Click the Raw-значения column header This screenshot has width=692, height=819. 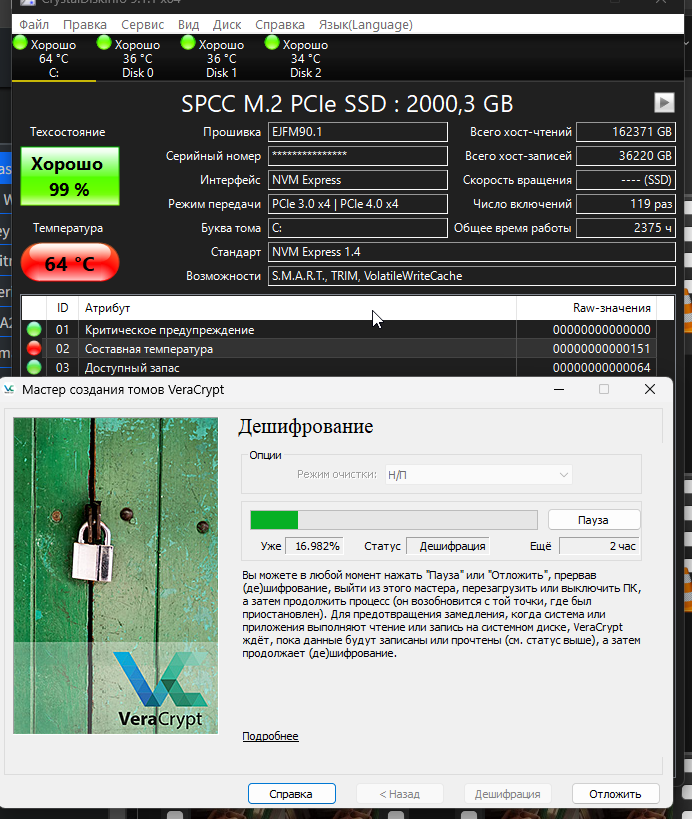click(587, 308)
